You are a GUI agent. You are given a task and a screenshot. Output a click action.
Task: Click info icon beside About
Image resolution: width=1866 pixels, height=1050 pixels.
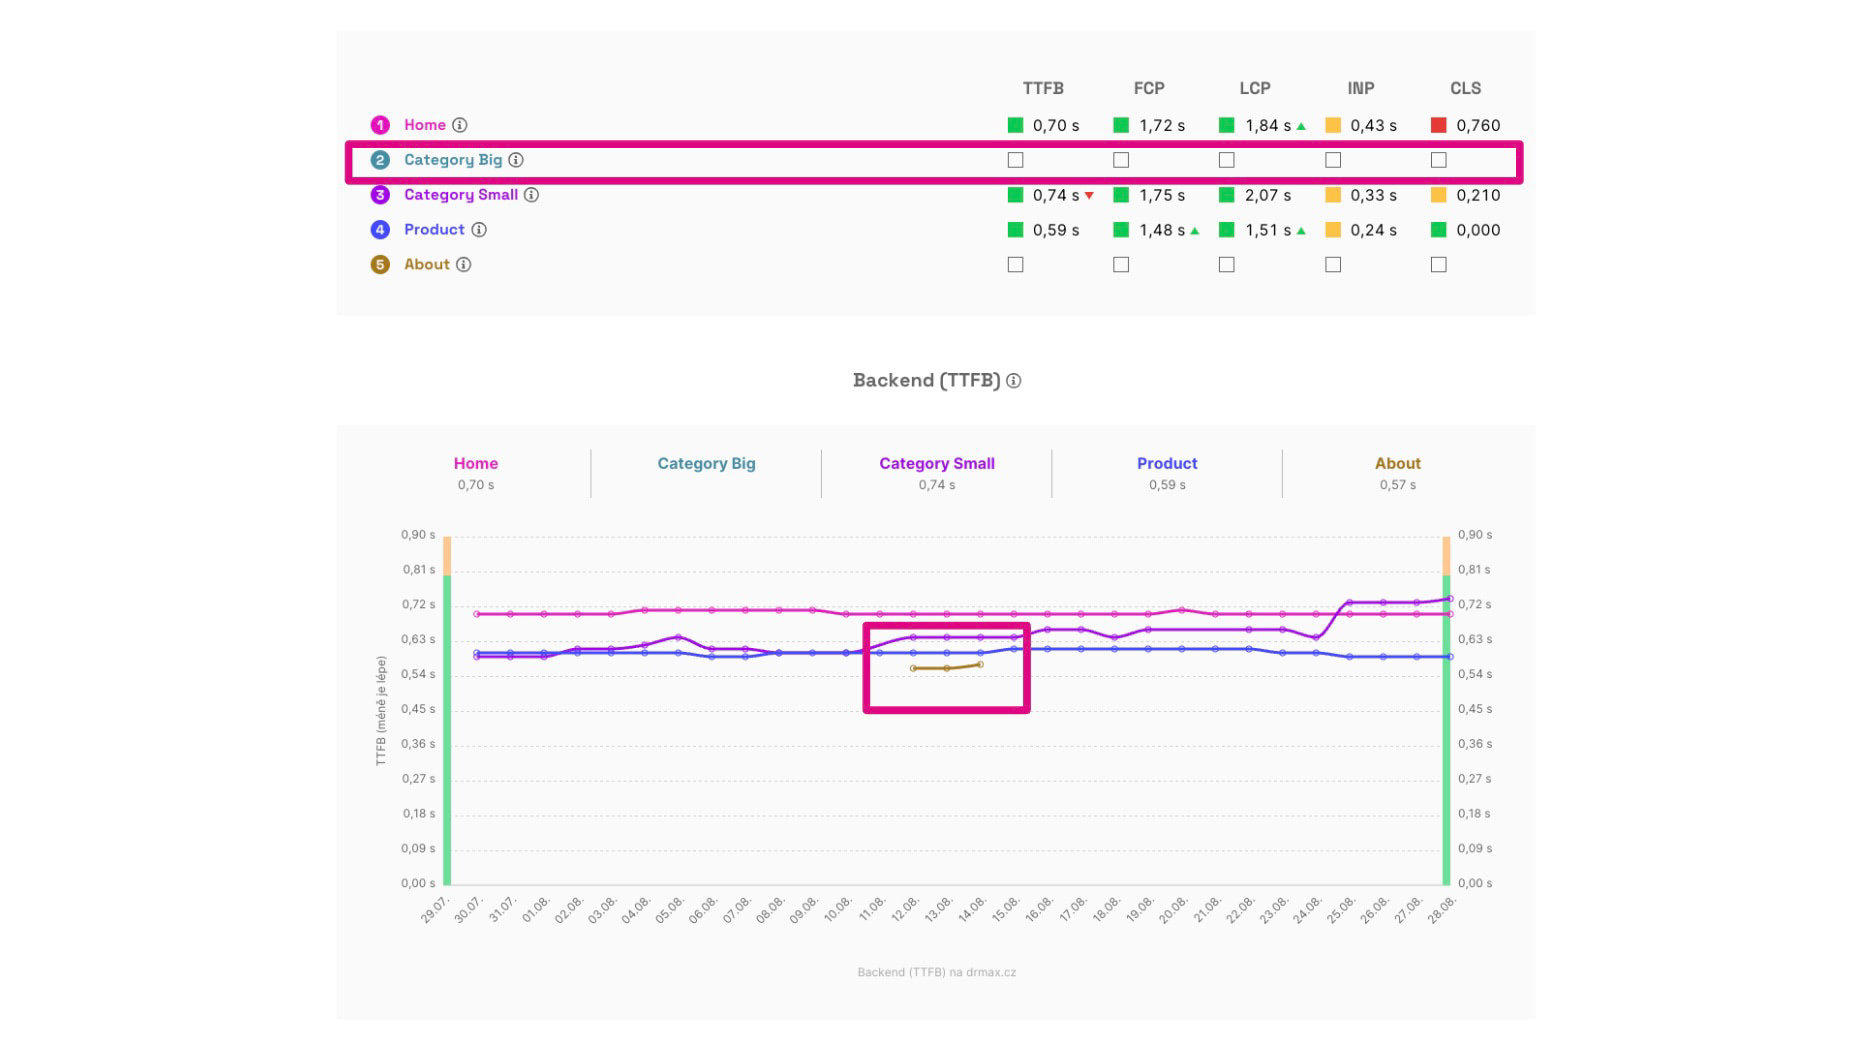pos(464,265)
